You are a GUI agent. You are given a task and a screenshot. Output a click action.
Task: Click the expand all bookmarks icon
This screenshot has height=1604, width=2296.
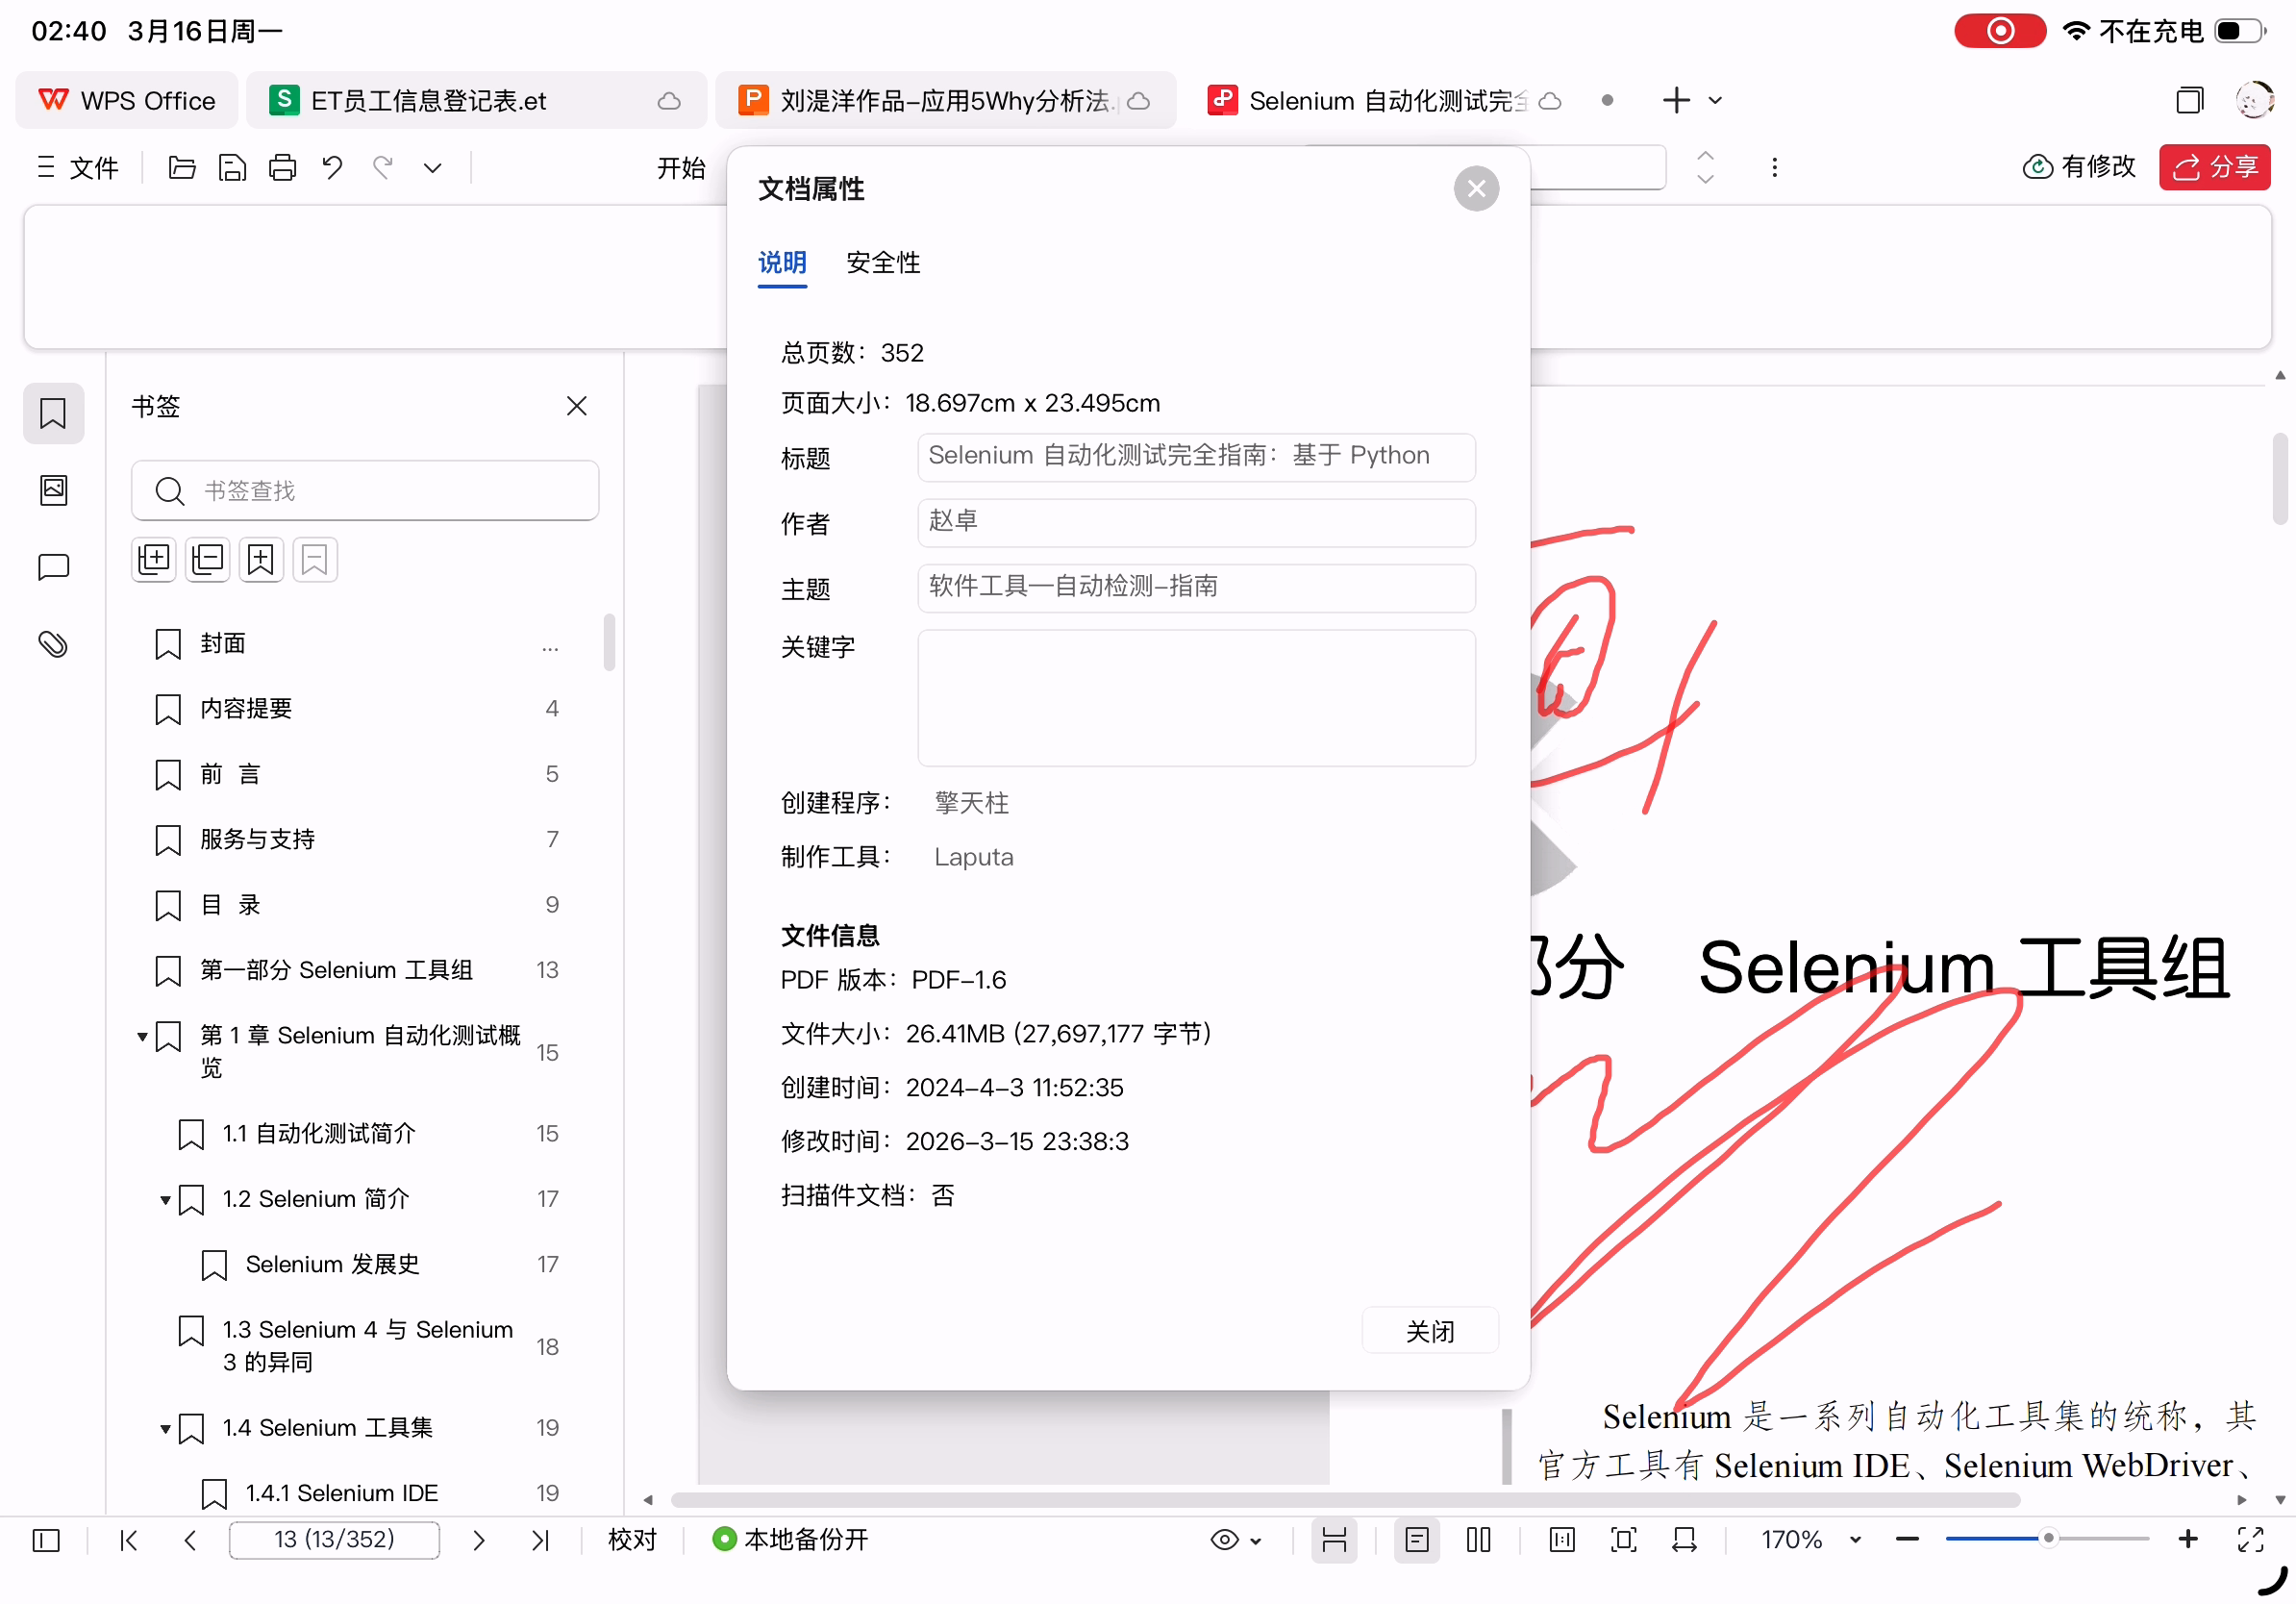154,559
